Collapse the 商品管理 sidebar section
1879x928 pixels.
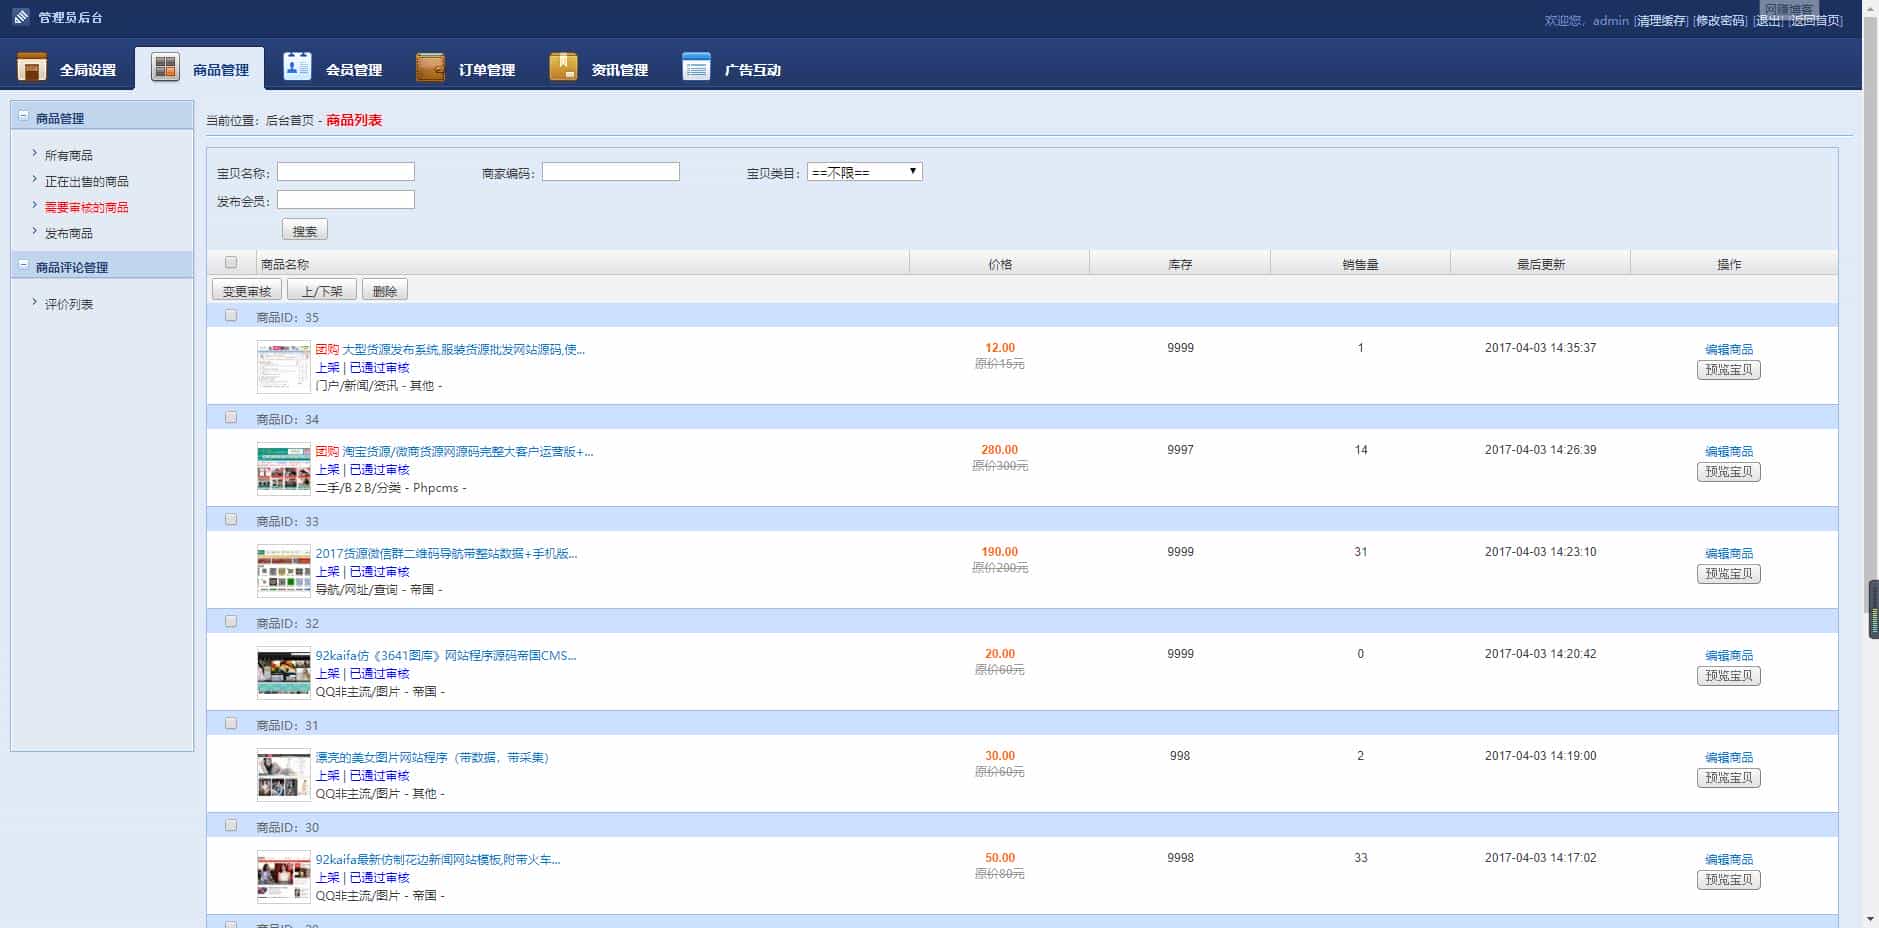tap(24, 117)
